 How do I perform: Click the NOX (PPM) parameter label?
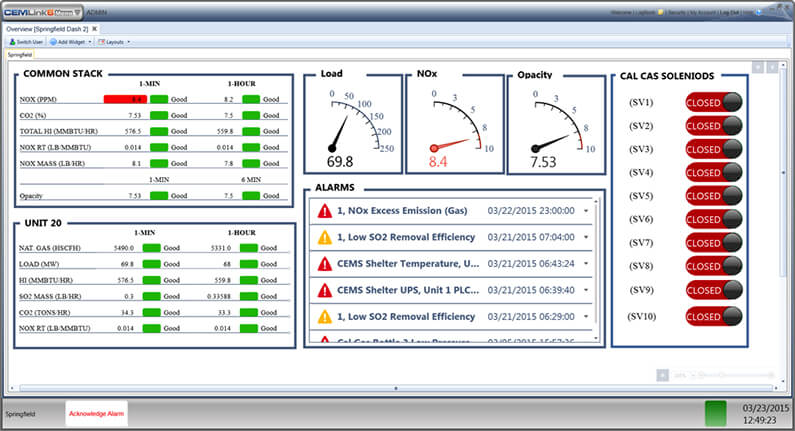38,99
